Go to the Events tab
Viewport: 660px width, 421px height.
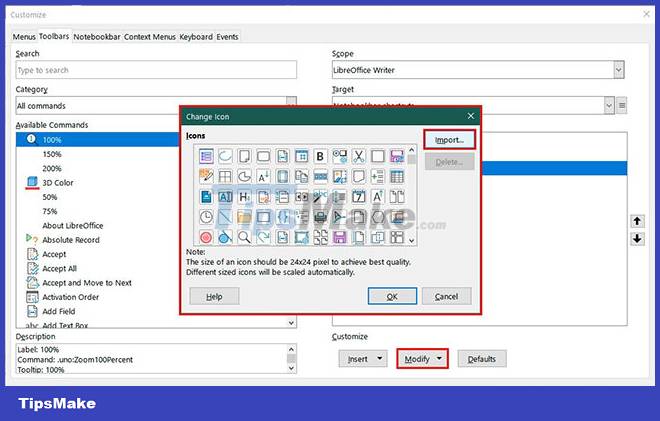(x=227, y=37)
